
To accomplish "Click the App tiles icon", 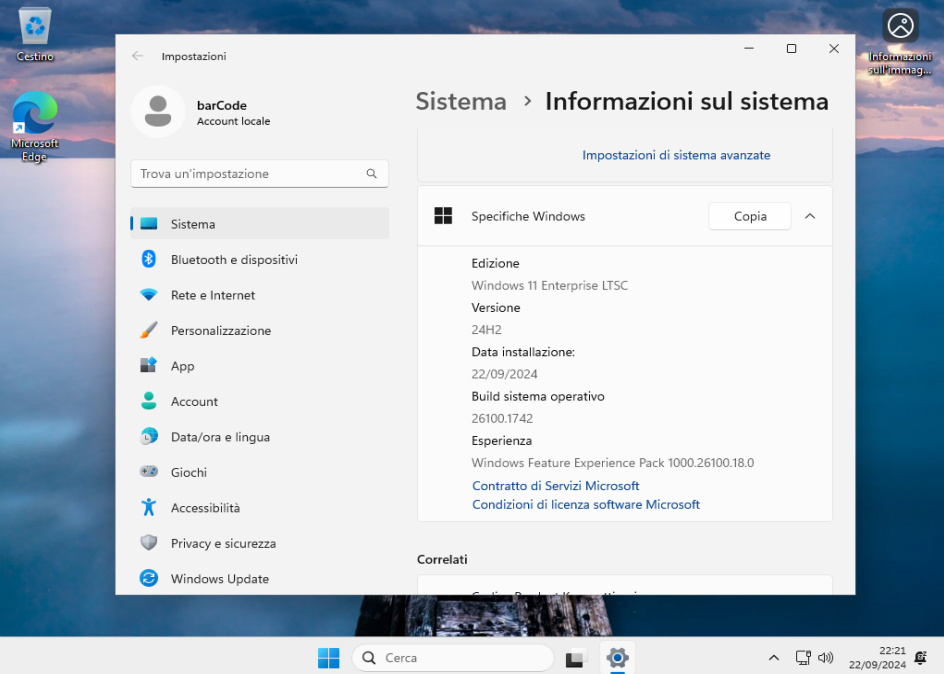I will click(149, 365).
